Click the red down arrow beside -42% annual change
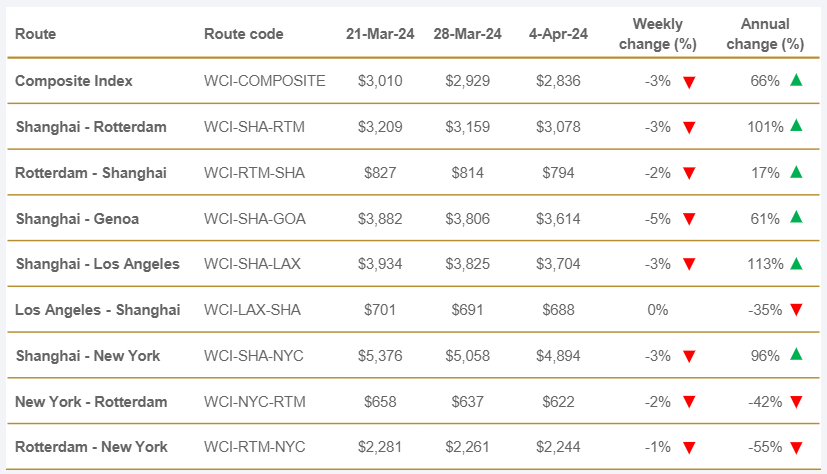 point(796,402)
